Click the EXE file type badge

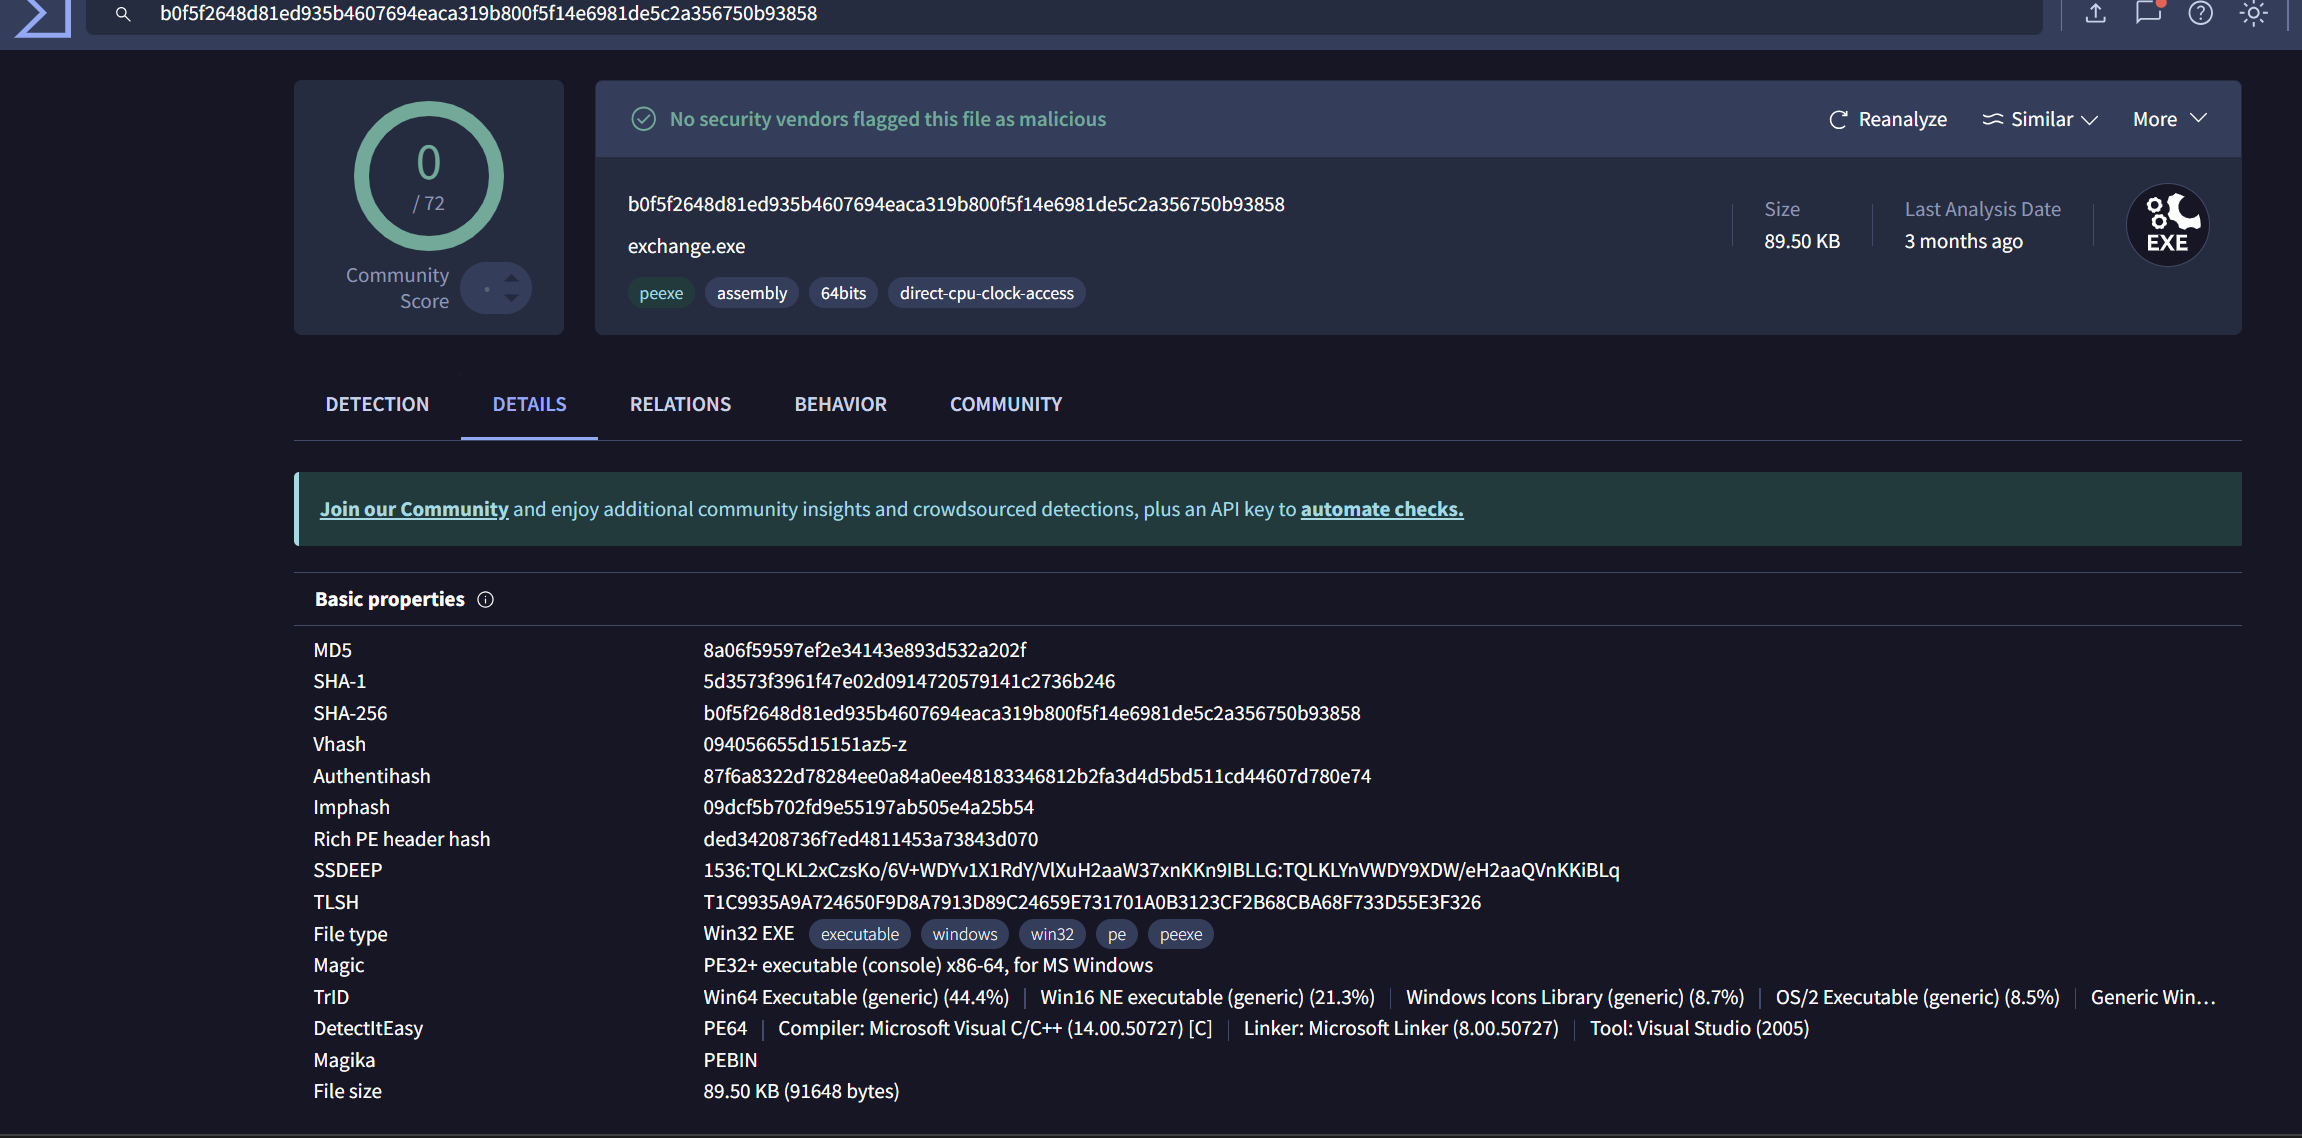pos(2166,224)
